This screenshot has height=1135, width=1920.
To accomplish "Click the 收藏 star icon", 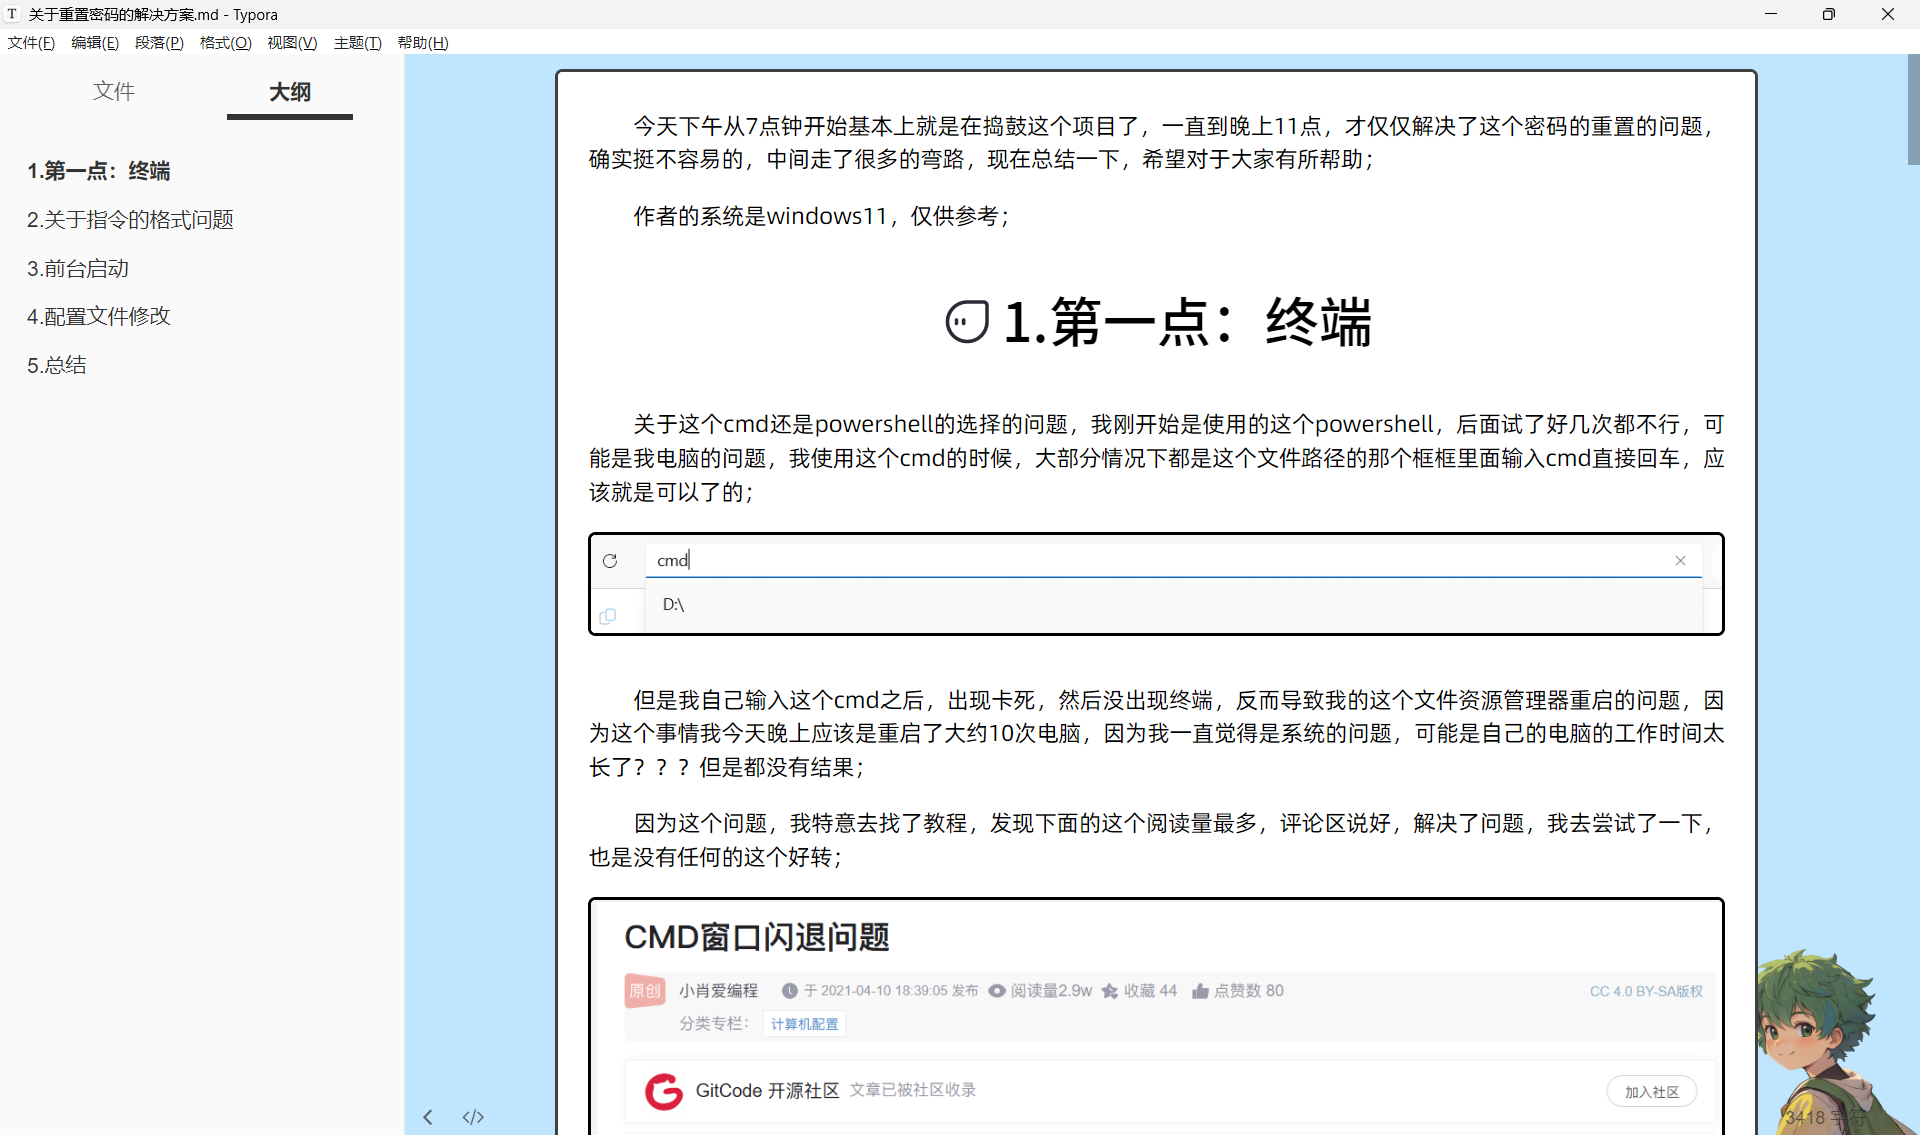I will point(1109,991).
